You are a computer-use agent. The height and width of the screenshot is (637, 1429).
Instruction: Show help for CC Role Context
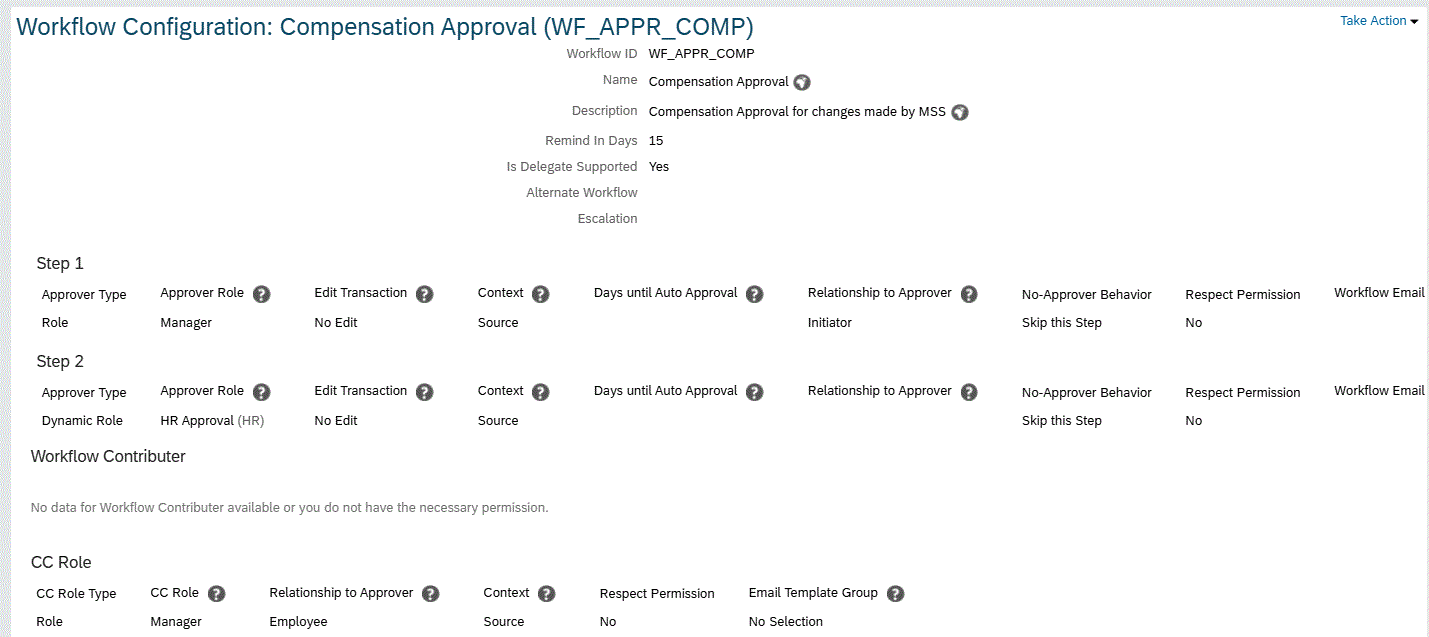click(x=547, y=594)
